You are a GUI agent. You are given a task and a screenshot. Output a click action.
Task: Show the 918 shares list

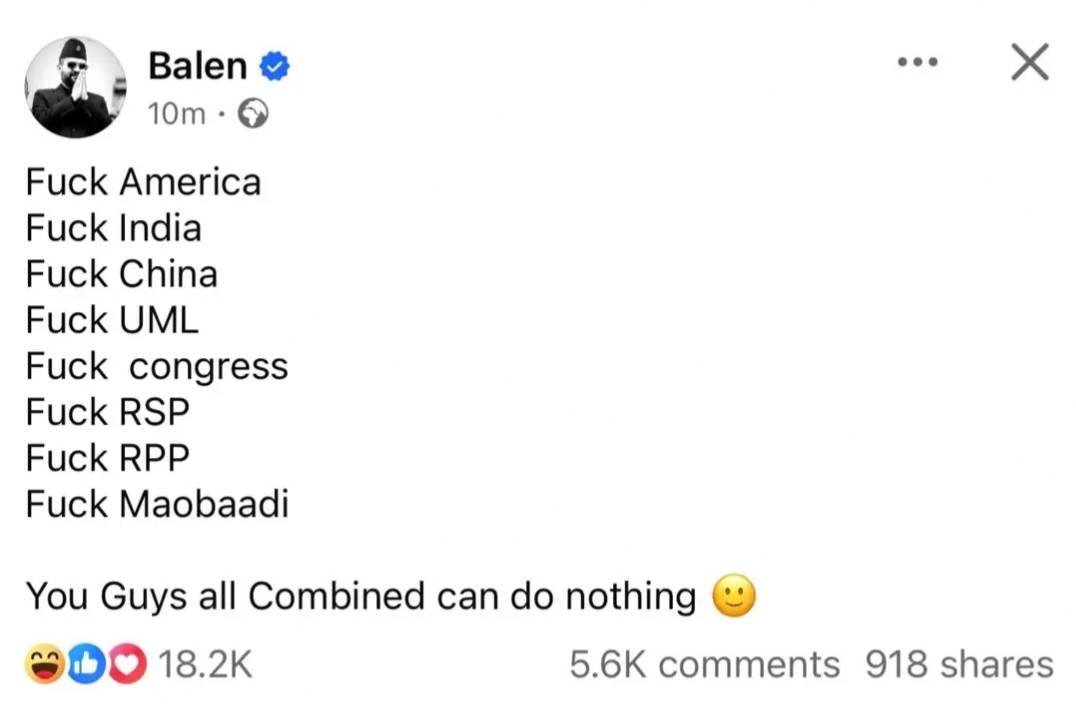[x=959, y=665]
